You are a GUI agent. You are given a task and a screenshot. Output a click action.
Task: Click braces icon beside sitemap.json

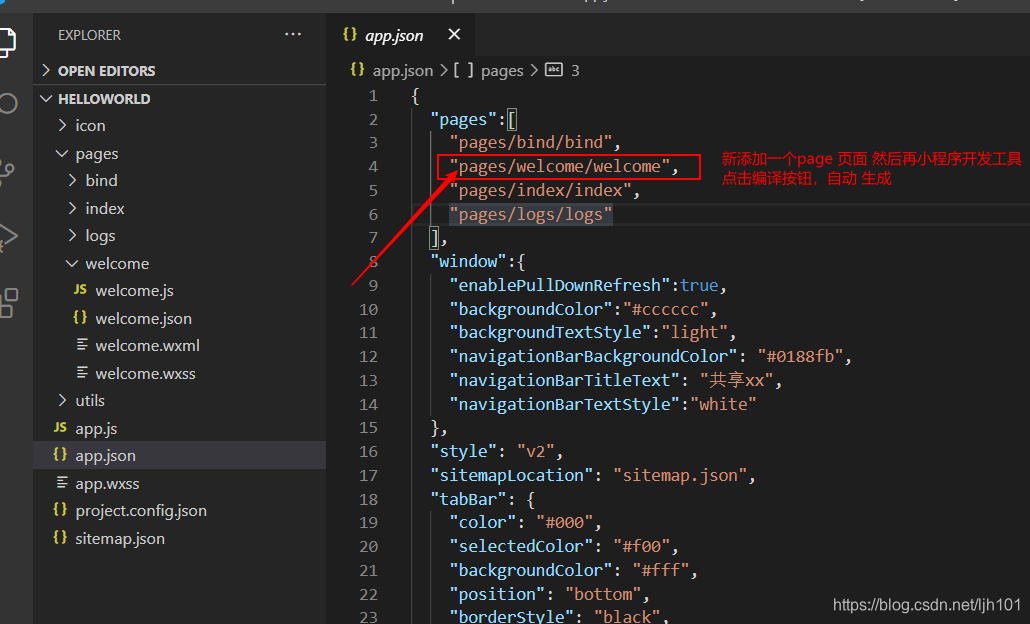[60, 537]
